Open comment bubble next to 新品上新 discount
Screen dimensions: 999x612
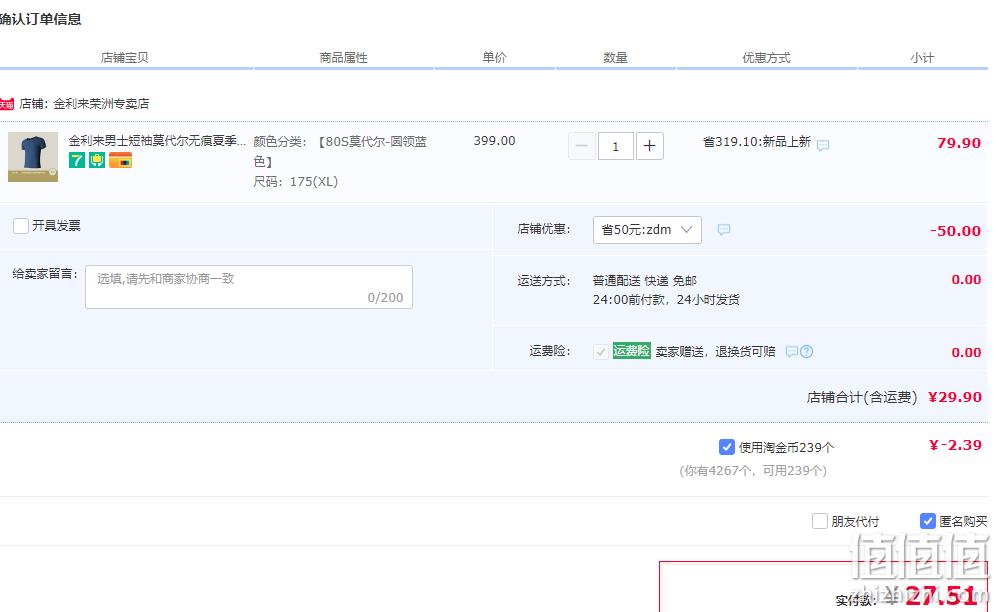pyautogui.click(x=823, y=145)
